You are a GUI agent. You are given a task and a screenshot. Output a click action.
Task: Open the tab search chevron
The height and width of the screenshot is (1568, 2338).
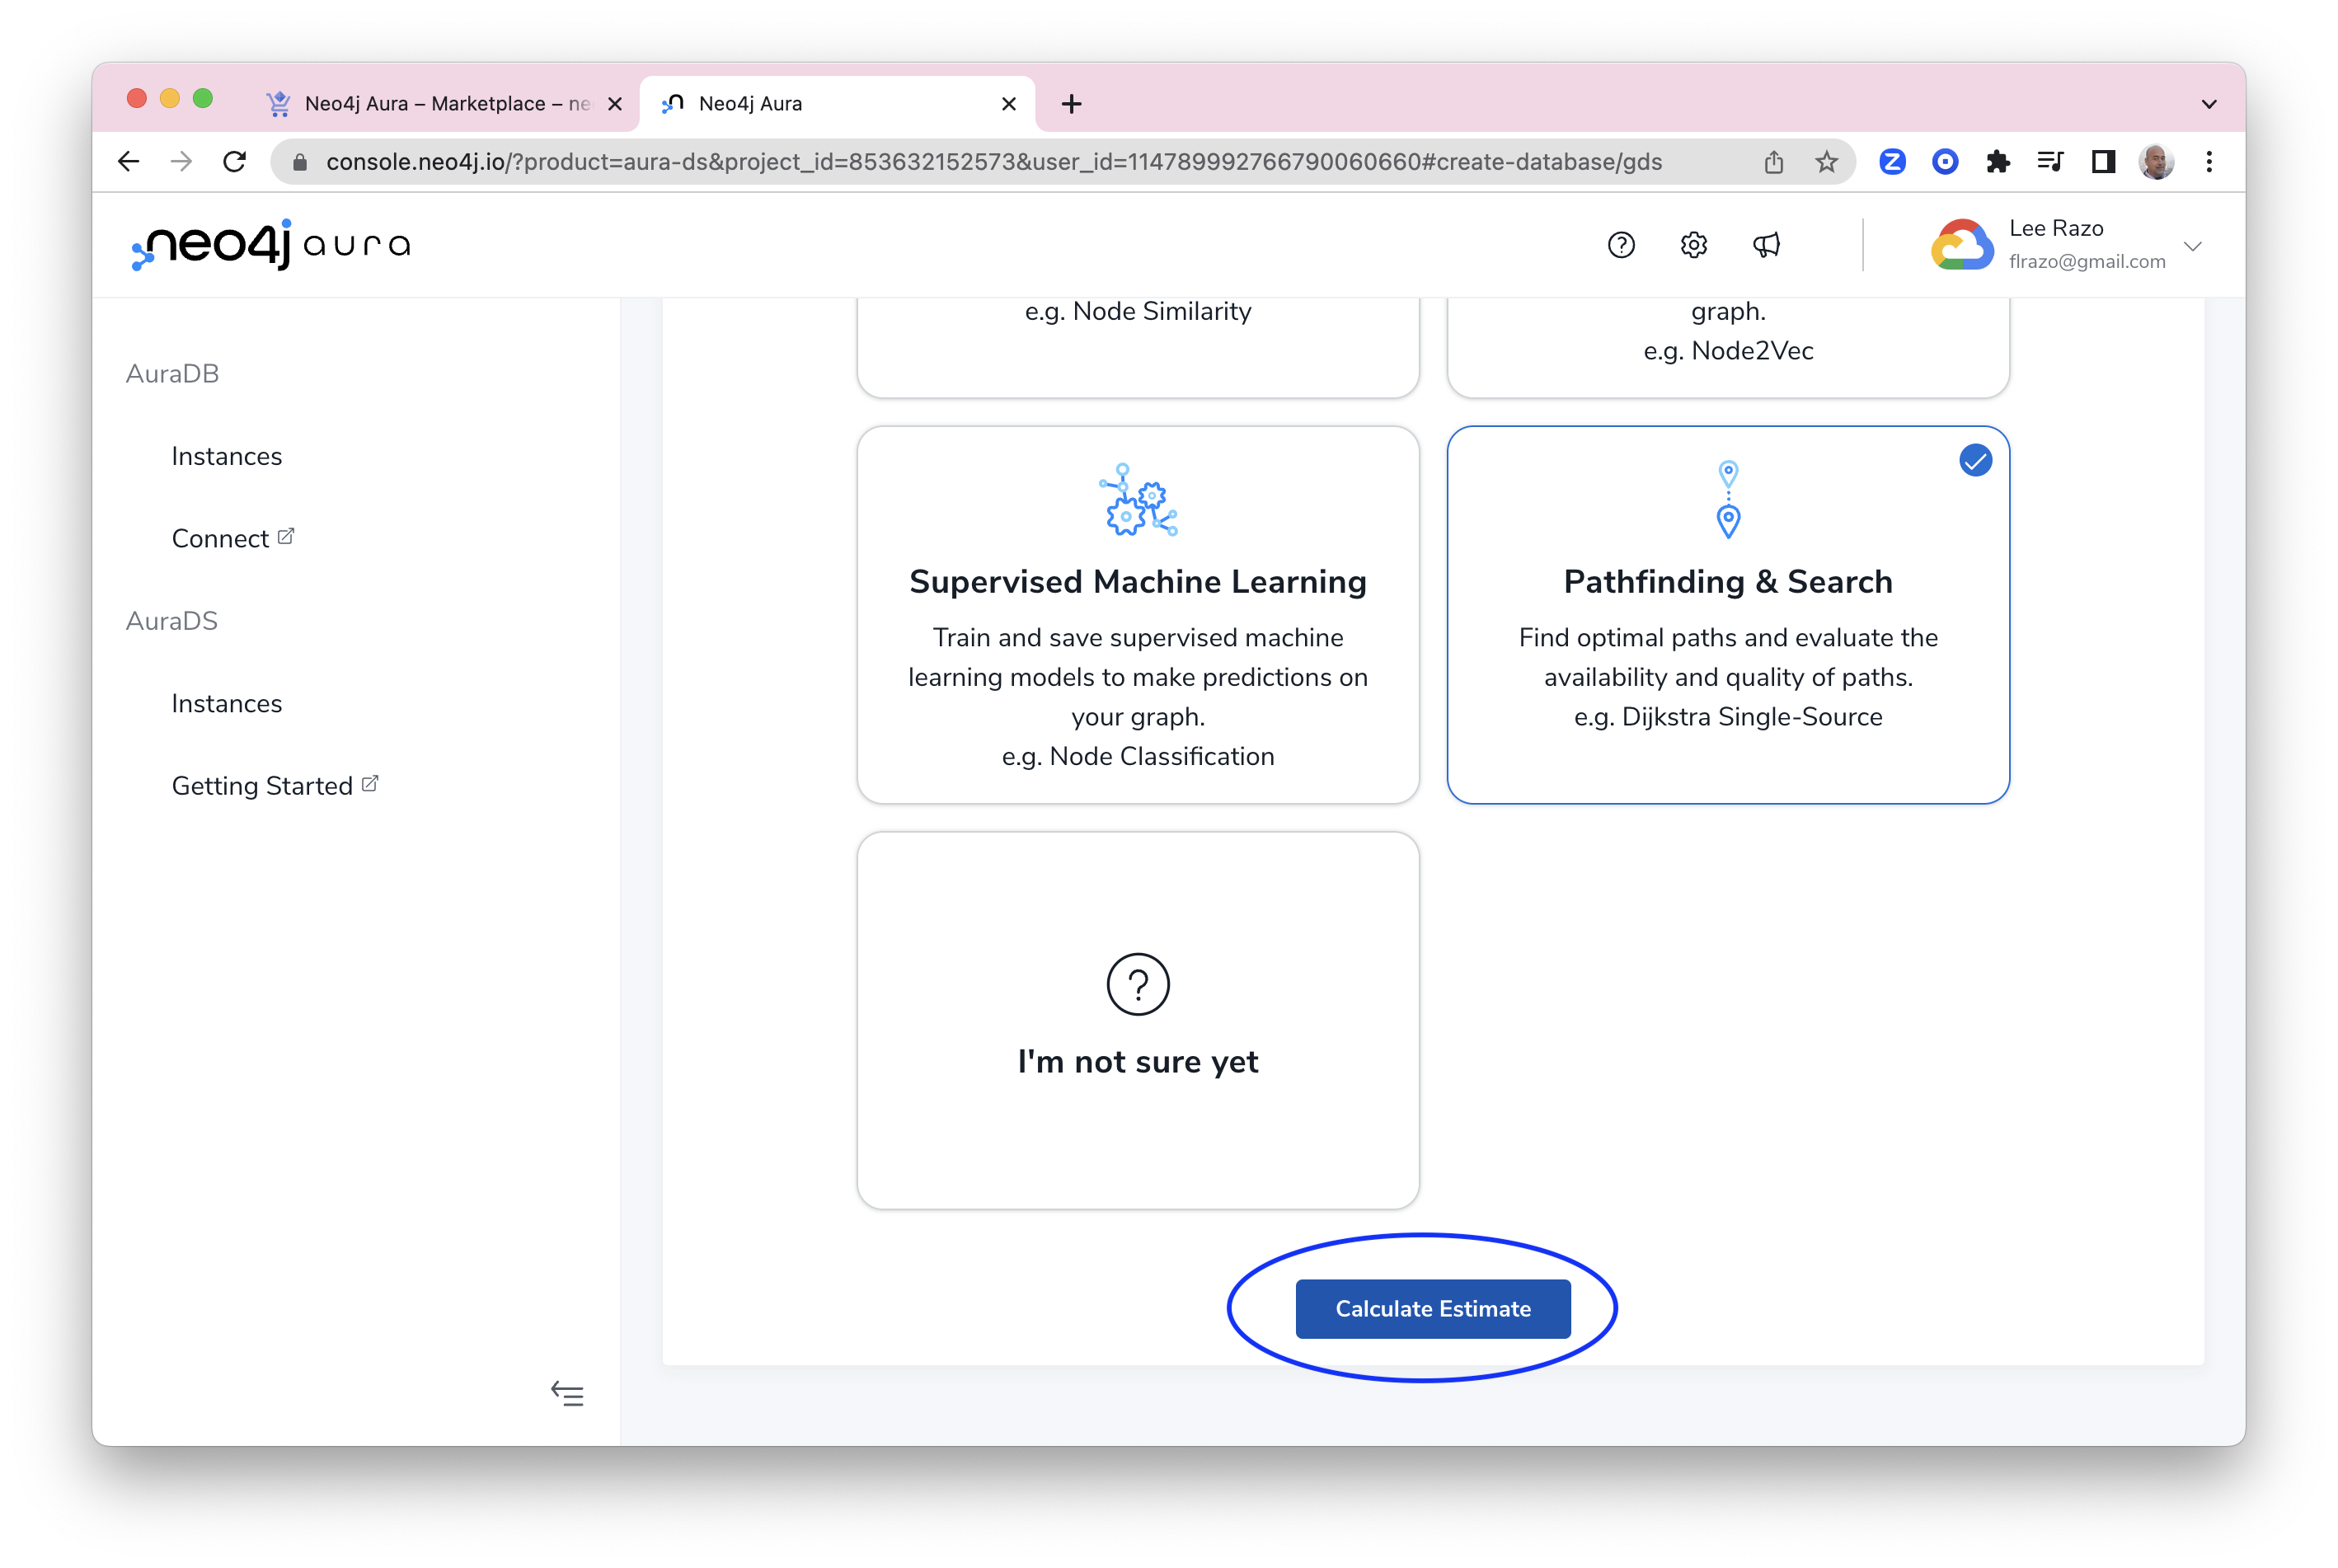coord(2209,104)
